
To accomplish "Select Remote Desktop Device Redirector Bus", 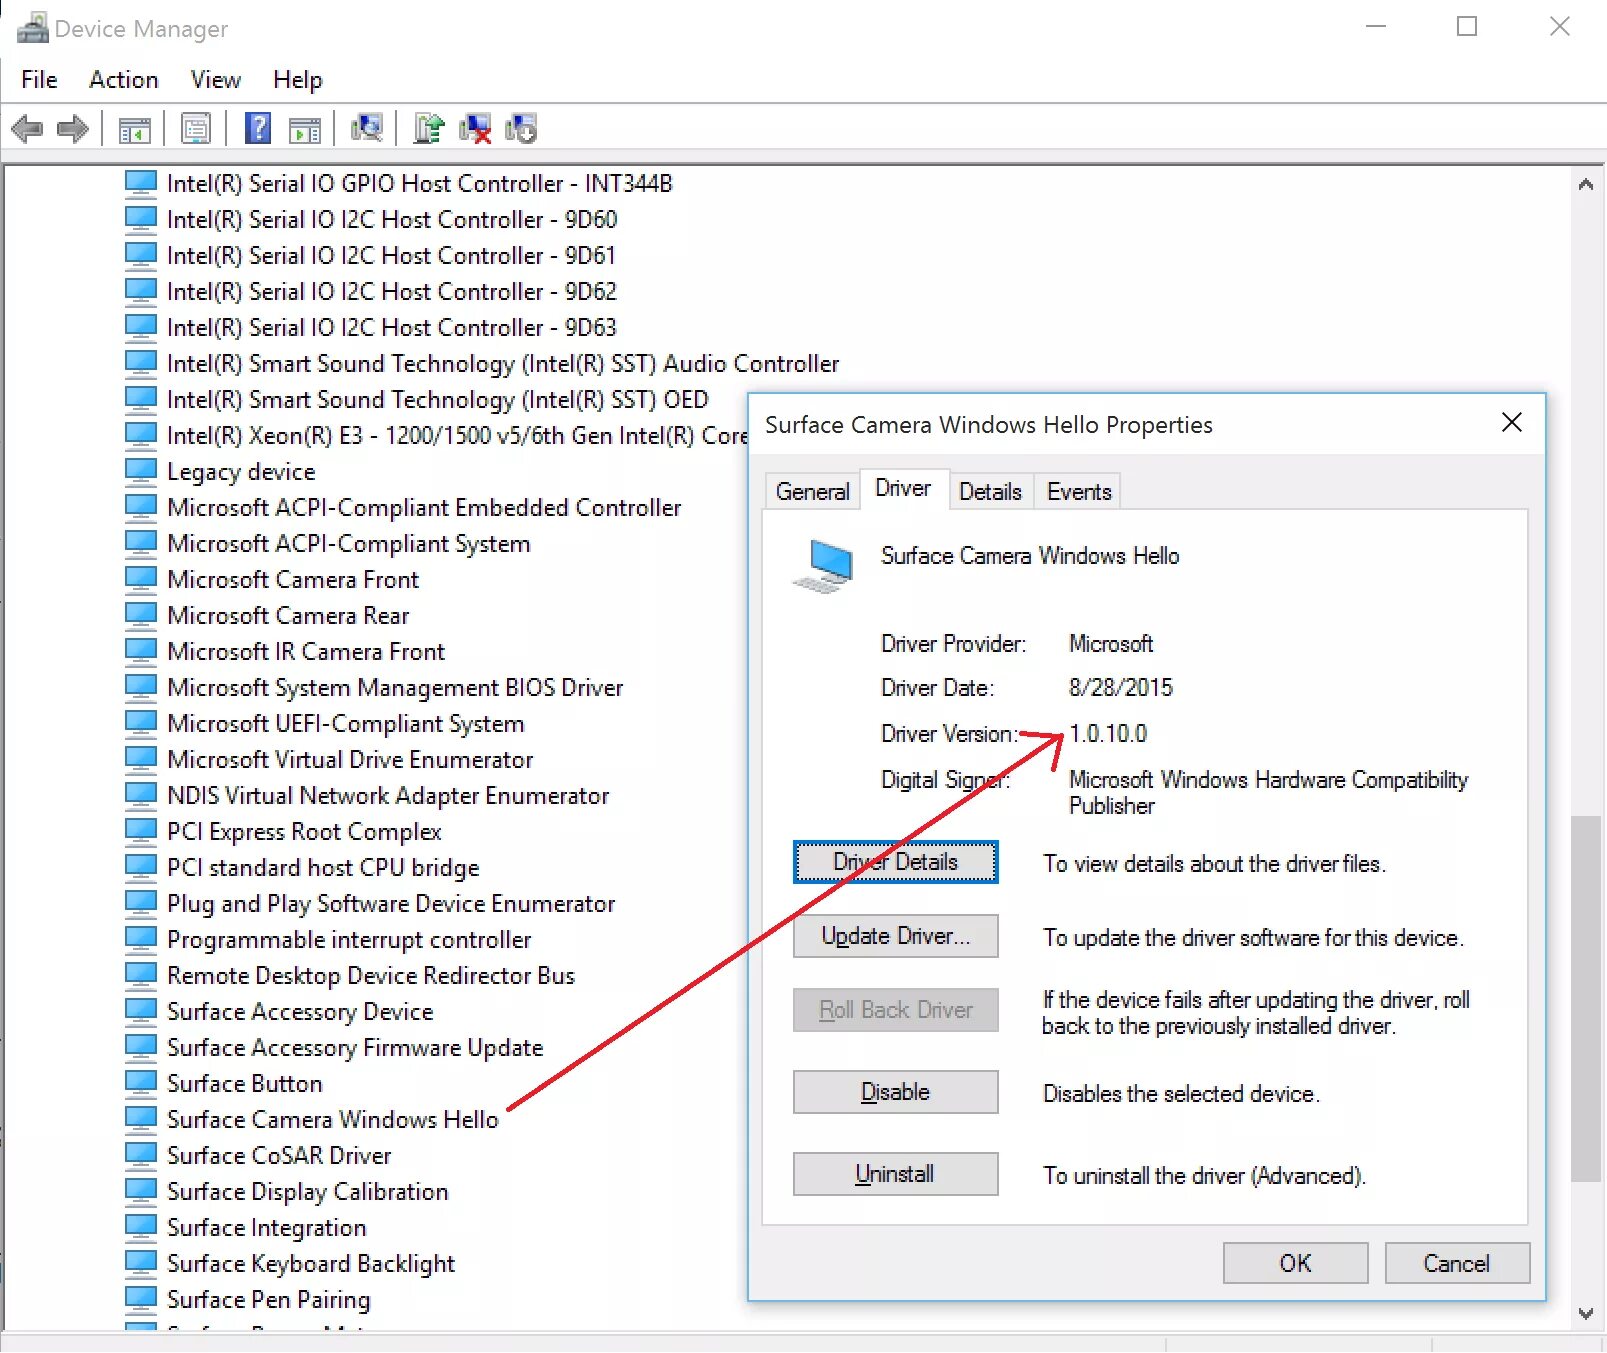I will click(x=371, y=975).
